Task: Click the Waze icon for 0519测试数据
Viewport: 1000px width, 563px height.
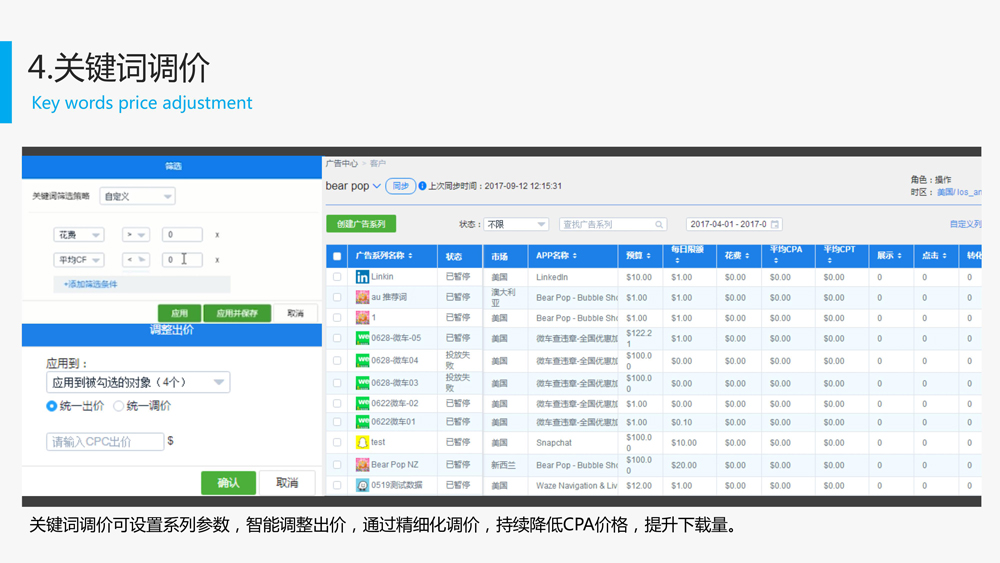Action: [362, 486]
